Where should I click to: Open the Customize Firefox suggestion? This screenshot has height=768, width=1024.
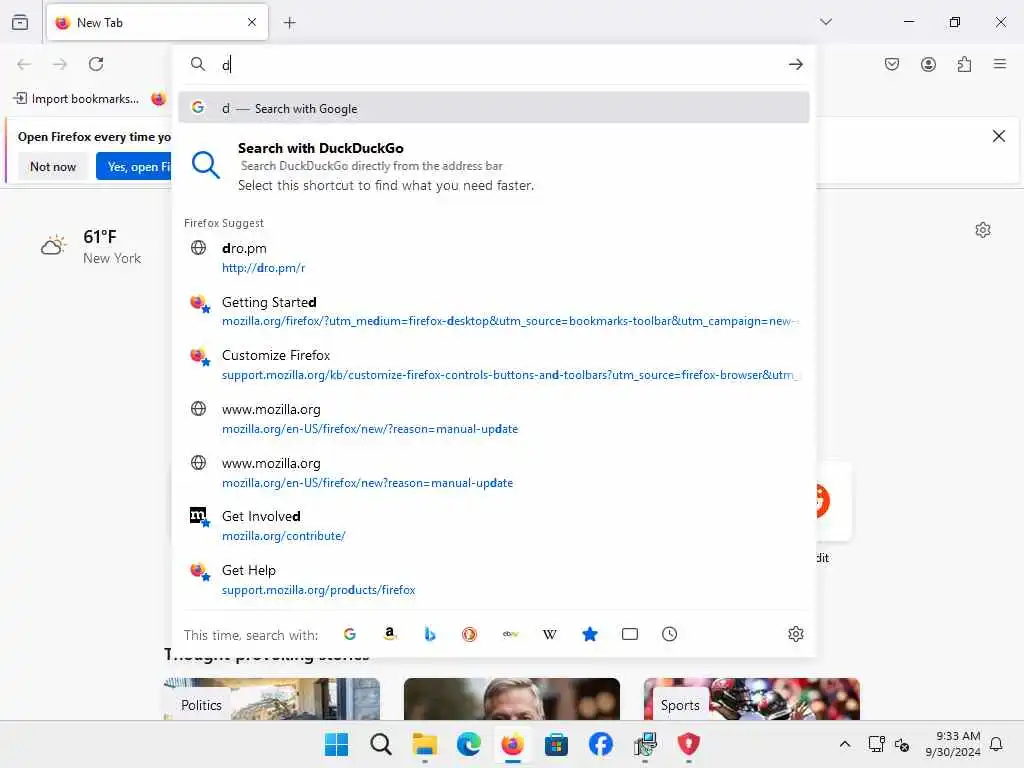[494, 364]
